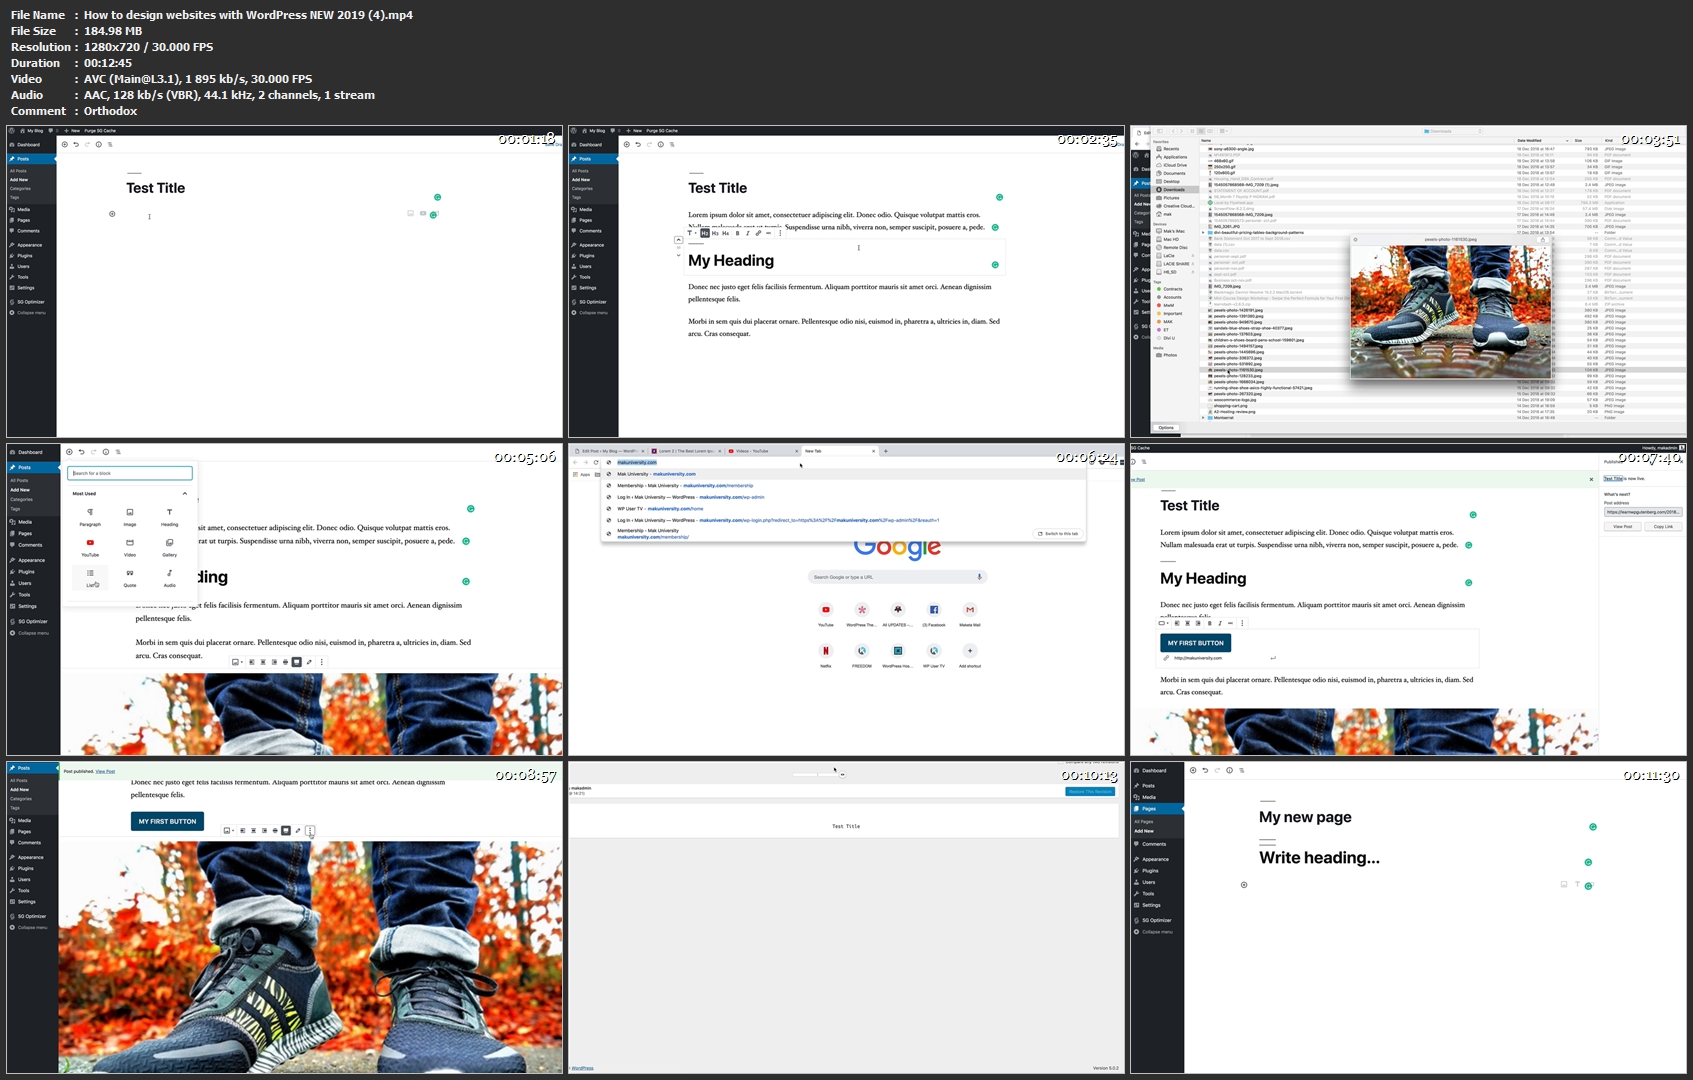Click the Switch to this tab button

pyautogui.click(x=1058, y=533)
